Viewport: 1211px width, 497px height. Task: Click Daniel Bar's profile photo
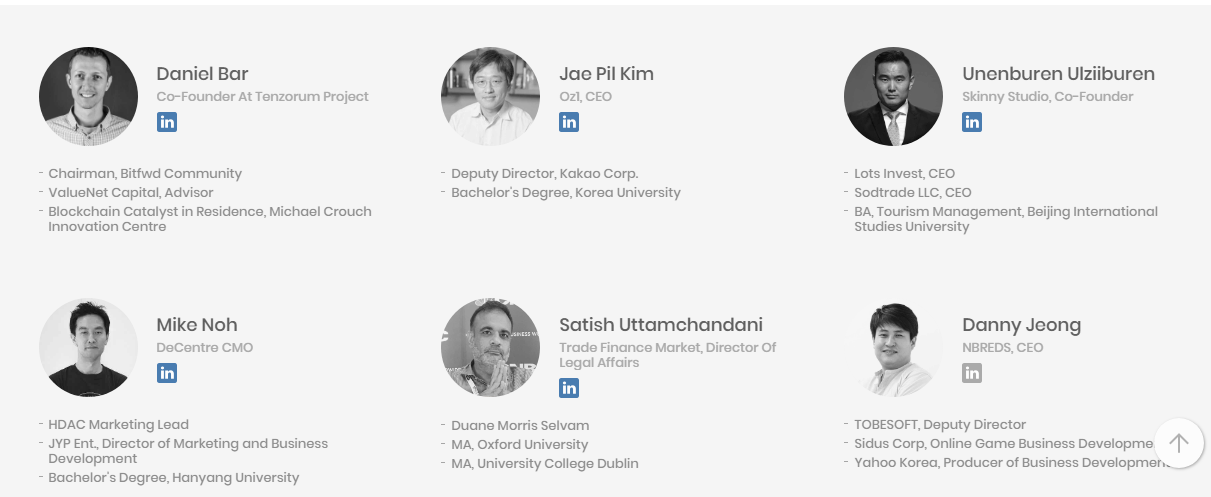pos(88,96)
